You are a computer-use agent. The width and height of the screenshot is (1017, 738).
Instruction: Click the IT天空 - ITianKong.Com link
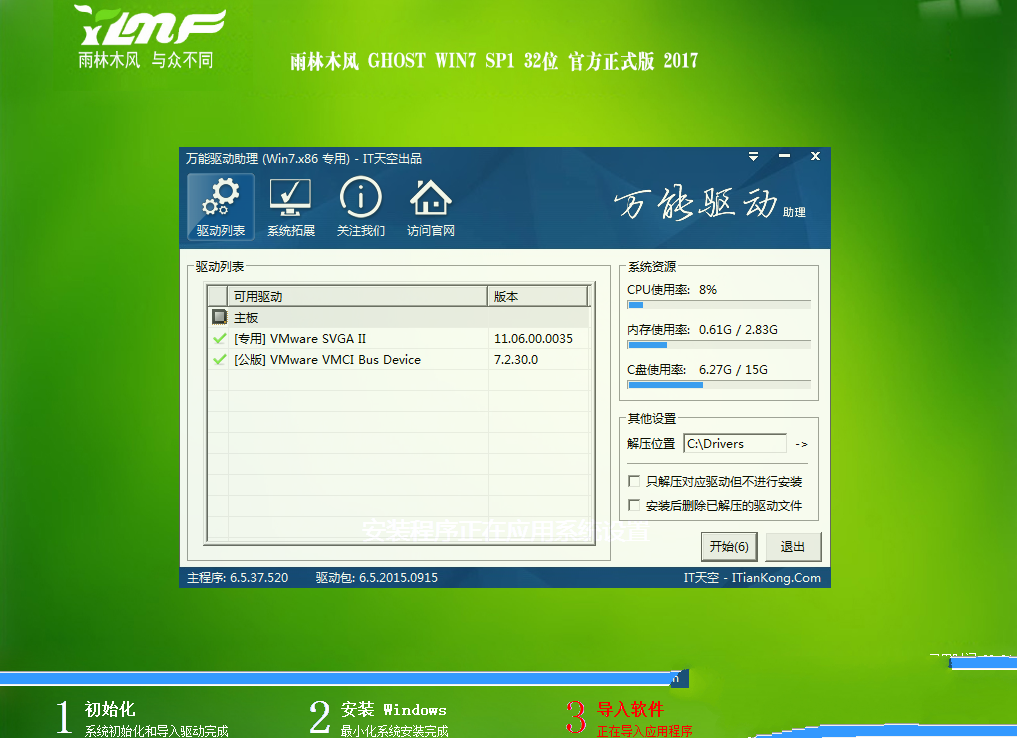point(752,578)
